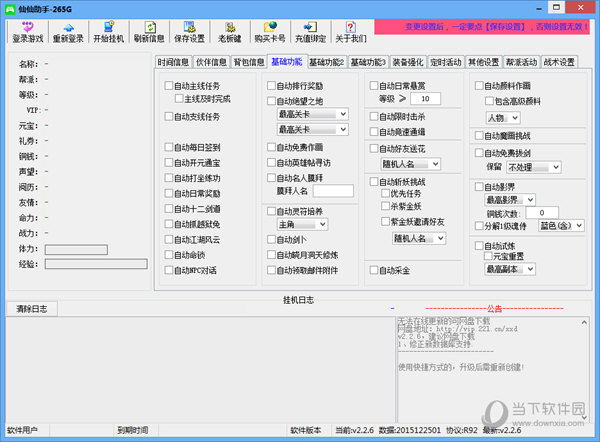Open 帮派活动 tab

(x=522, y=62)
